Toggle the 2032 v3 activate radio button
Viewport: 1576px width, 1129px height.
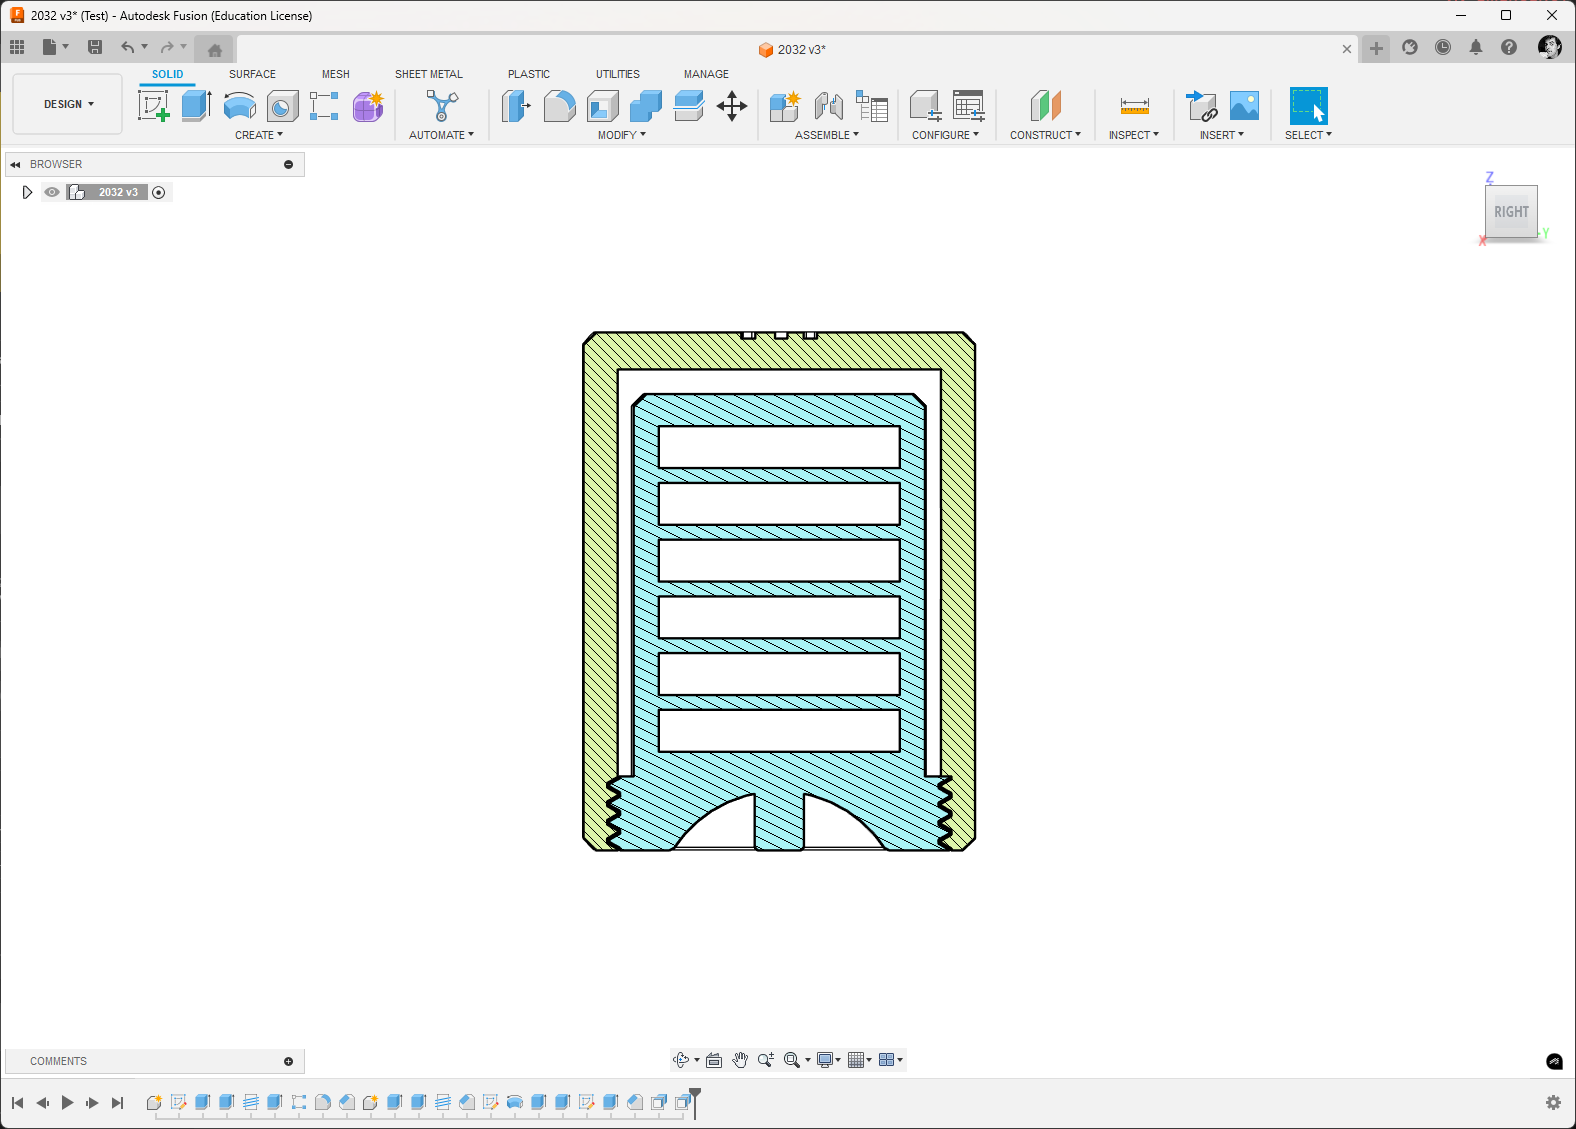(159, 192)
